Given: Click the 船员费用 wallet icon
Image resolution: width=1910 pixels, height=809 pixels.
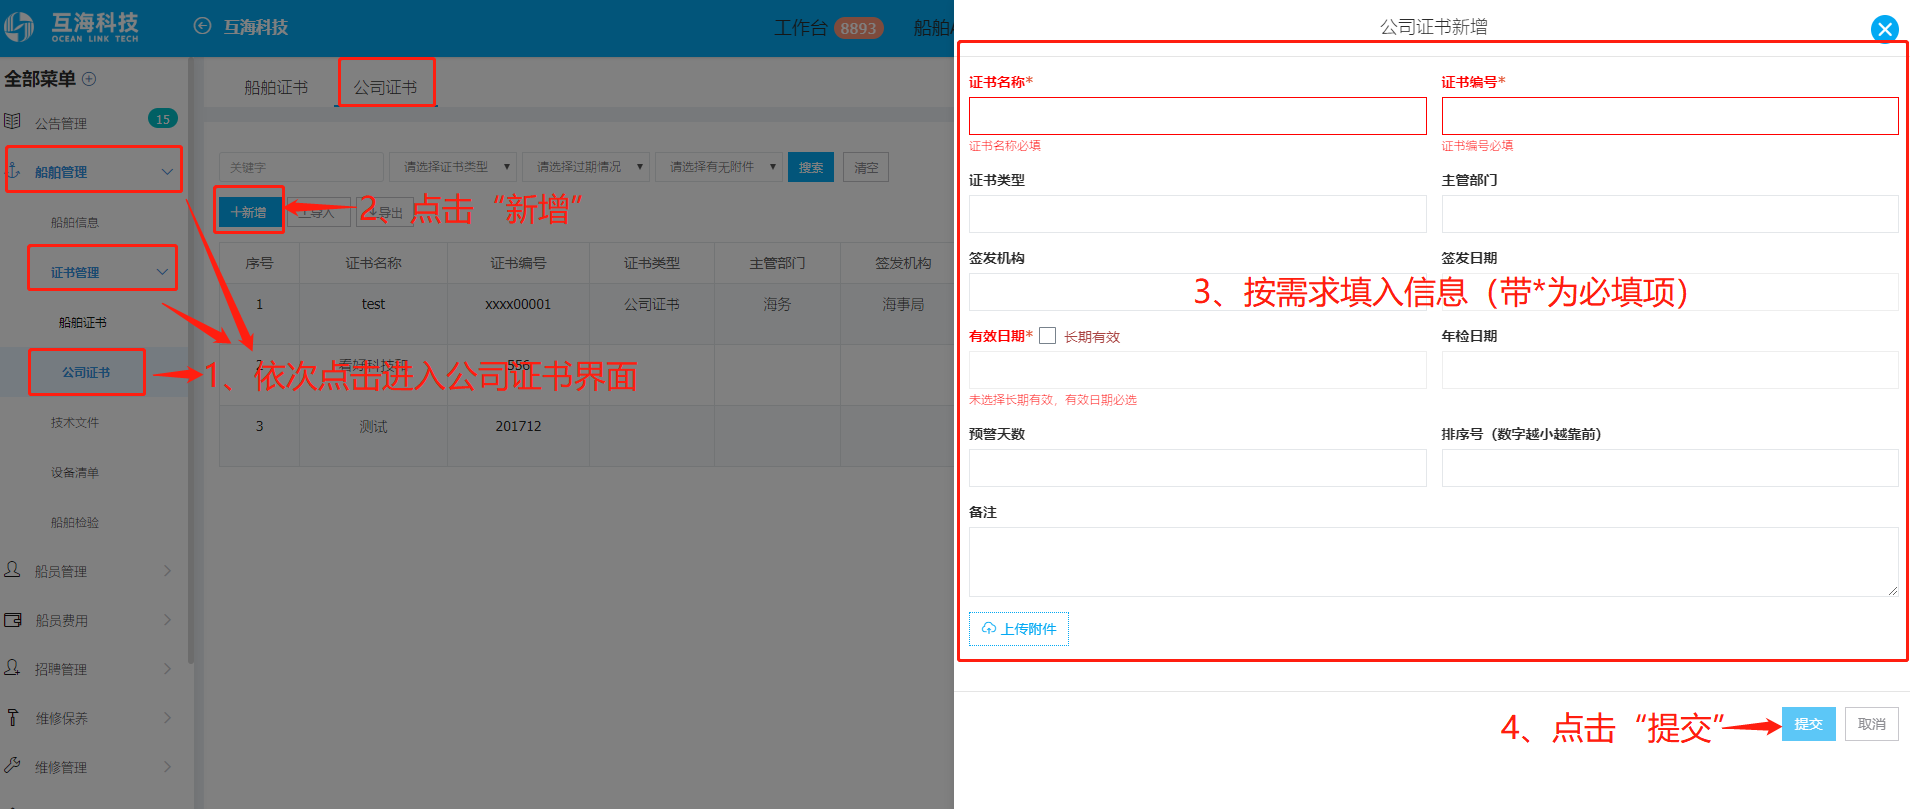Looking at the screenshot, I should 13,619.
